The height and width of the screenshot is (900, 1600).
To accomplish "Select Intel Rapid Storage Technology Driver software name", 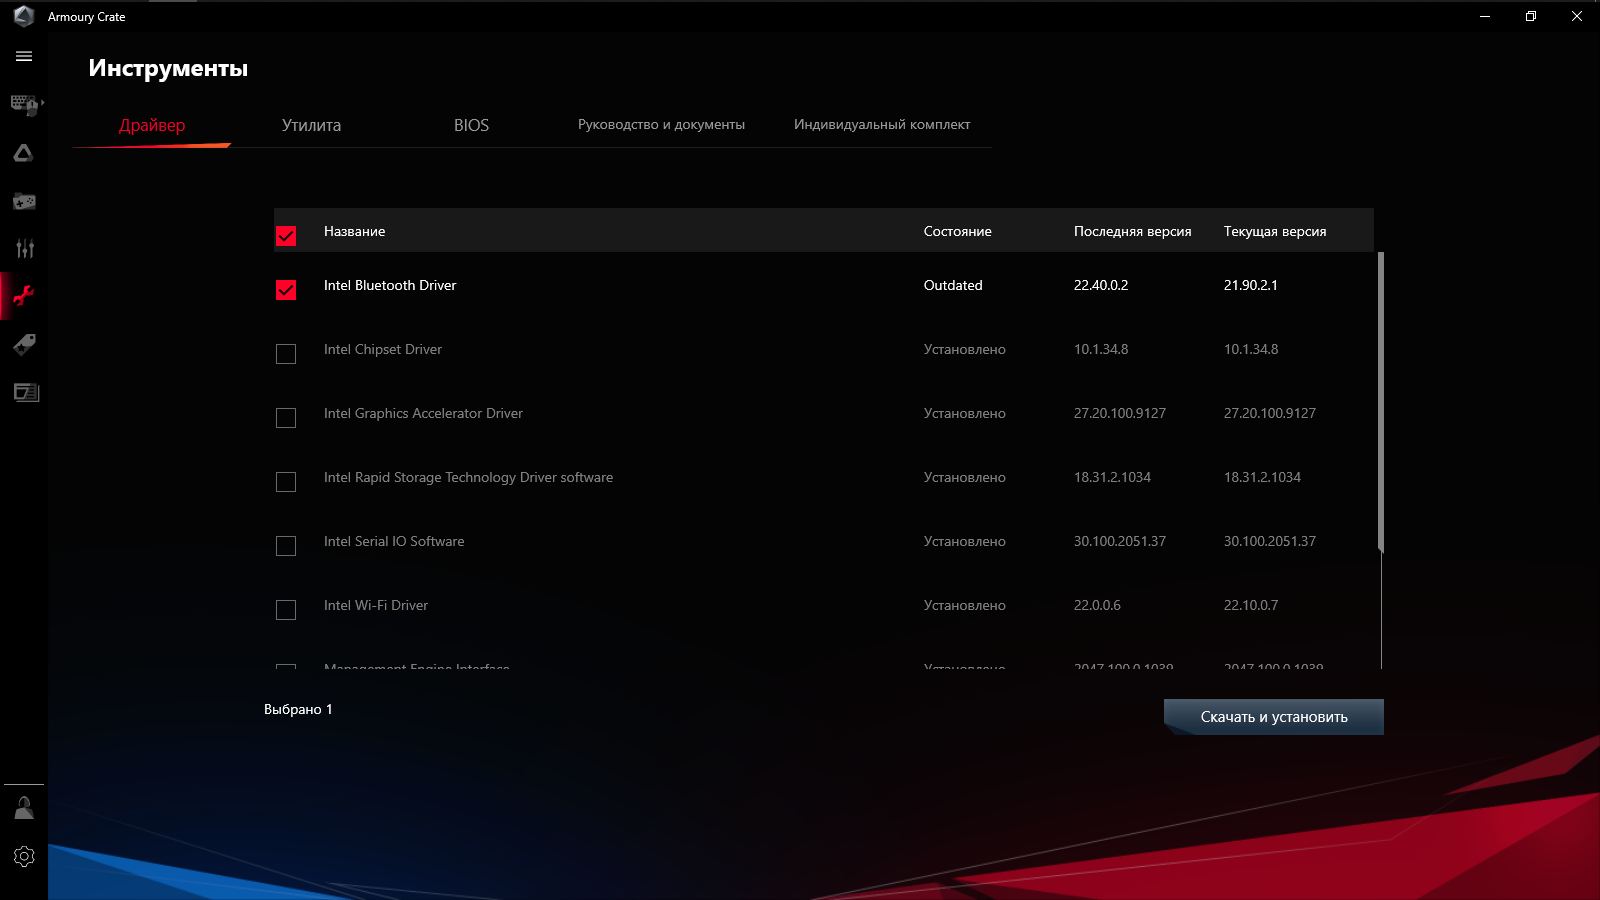I will pyautogui.click(x=468, y=477).
